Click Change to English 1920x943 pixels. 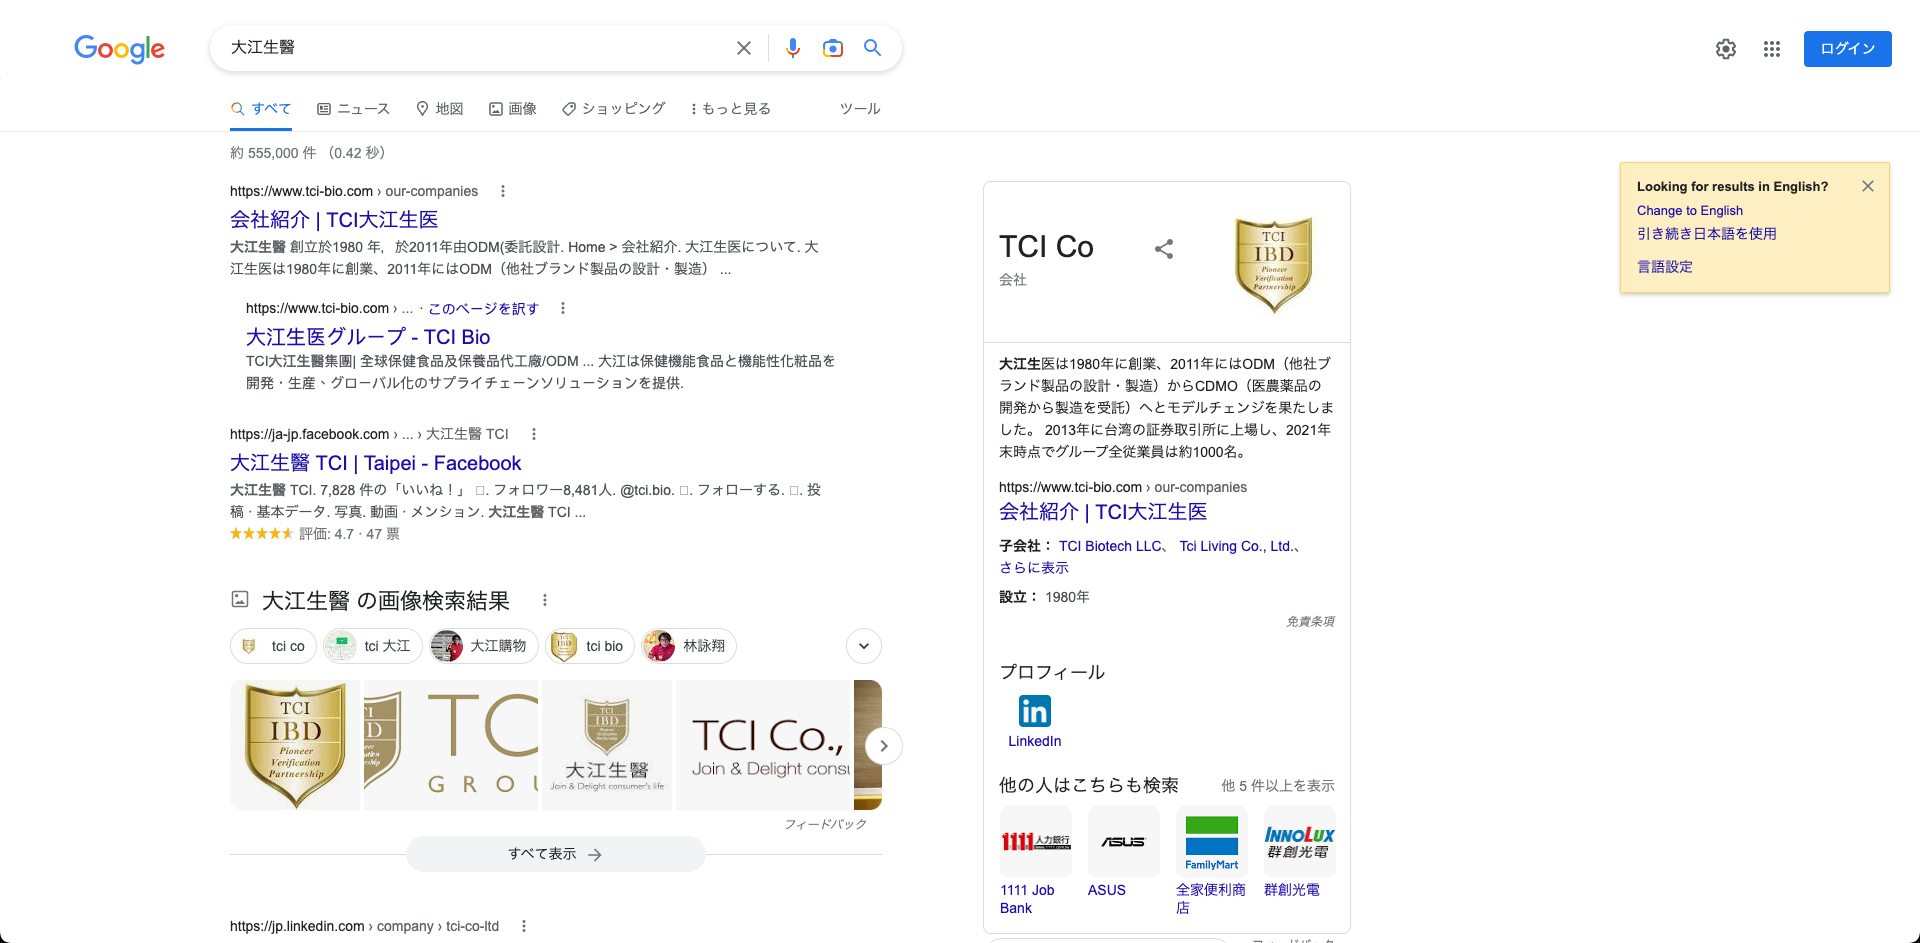pyautogui.click(x=1690, y=211)
